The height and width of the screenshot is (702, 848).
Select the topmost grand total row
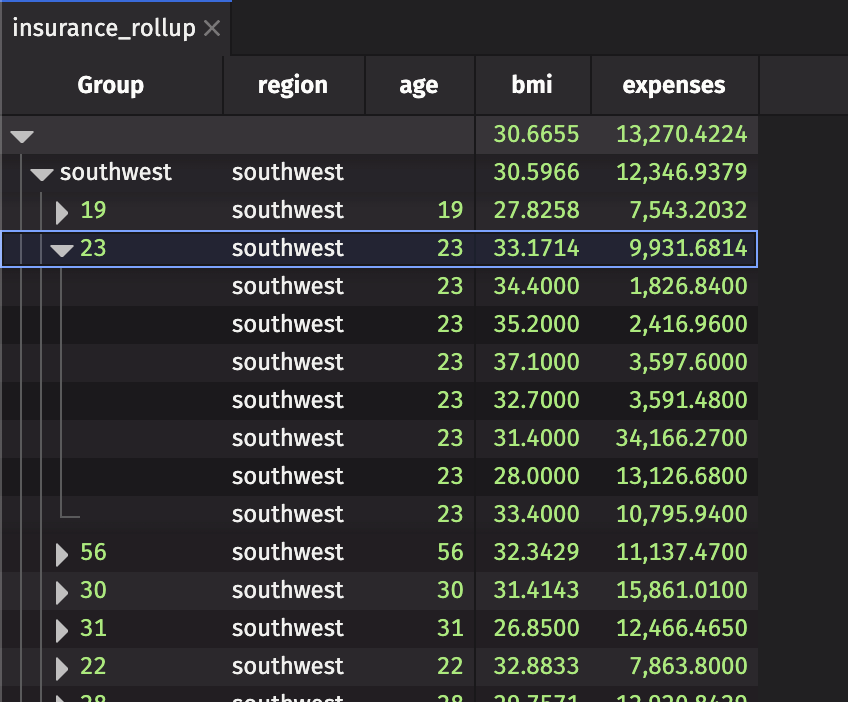pyautogui.click(x=400, y=135)
